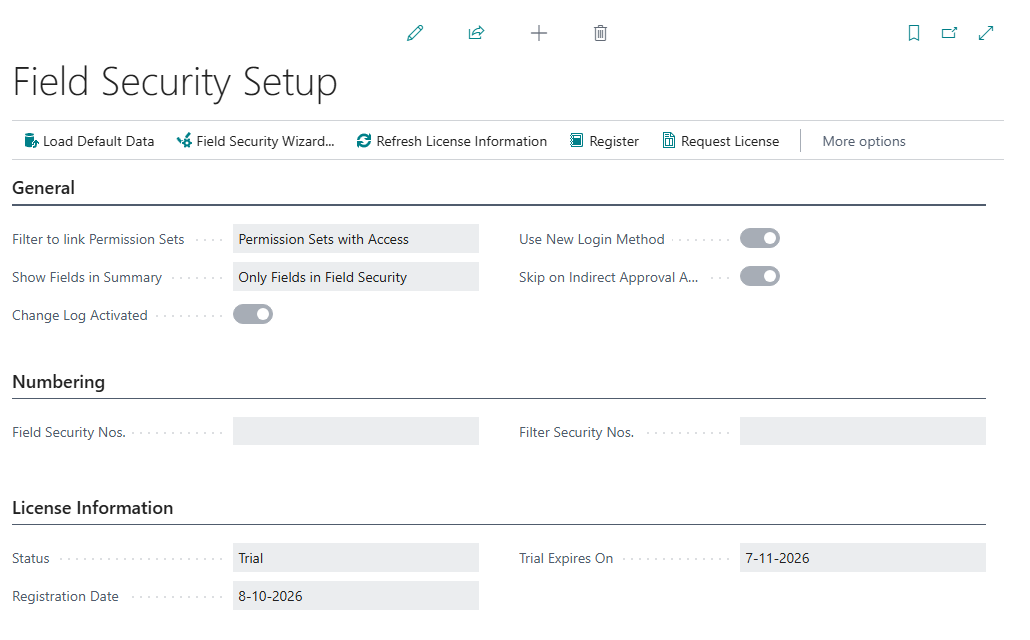Click the trash delete icon
The image size is (1030, 640).
pos(600,33)
